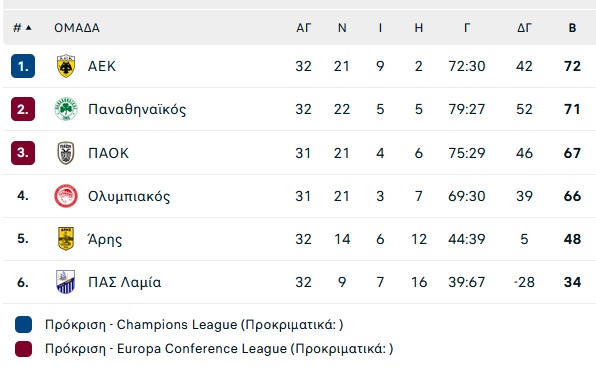596x383 pixels.
Task: Click the PAS Lamia striped crest
Action: coord(66,282)
